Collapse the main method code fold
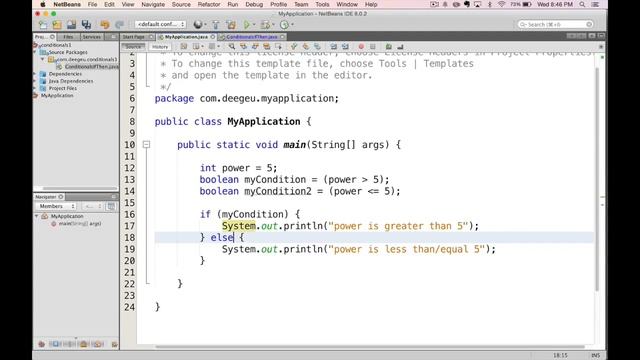This screenshot has width=640, height=360. pyautogui.click(x=146, y=144)
